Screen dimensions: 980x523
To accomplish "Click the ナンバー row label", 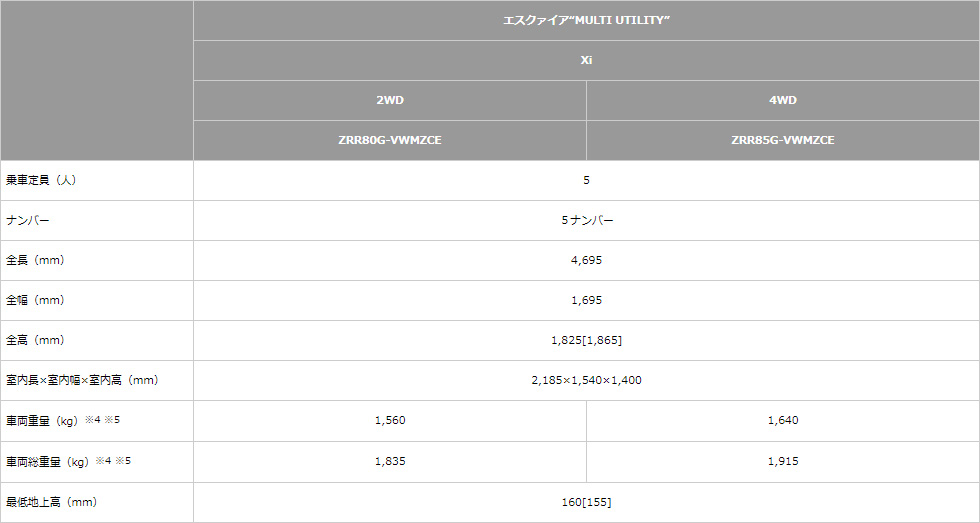I will click(28, 220).
